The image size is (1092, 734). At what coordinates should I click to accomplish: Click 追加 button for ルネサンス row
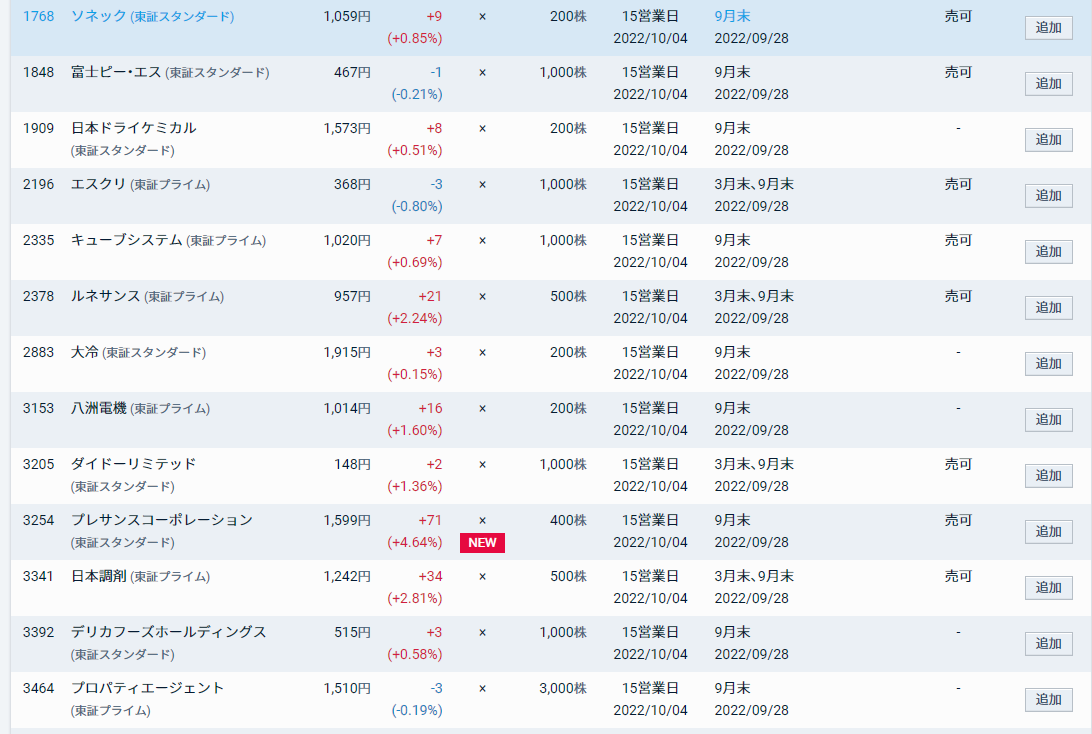coord(1048,308)
